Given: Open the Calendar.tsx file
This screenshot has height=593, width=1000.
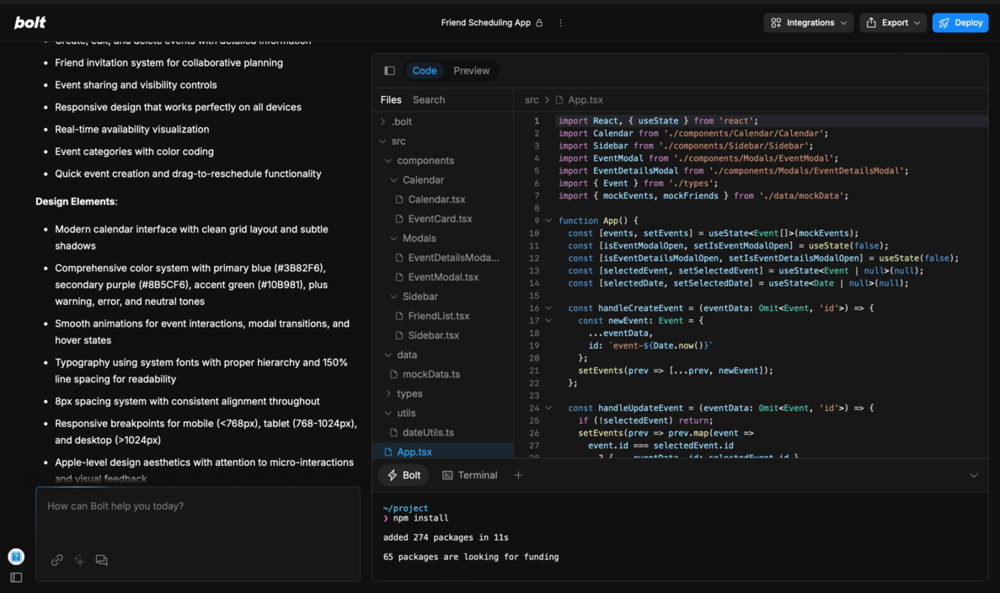Looking at the screenshot, I should pyautogui.click(x=436, y=199).
